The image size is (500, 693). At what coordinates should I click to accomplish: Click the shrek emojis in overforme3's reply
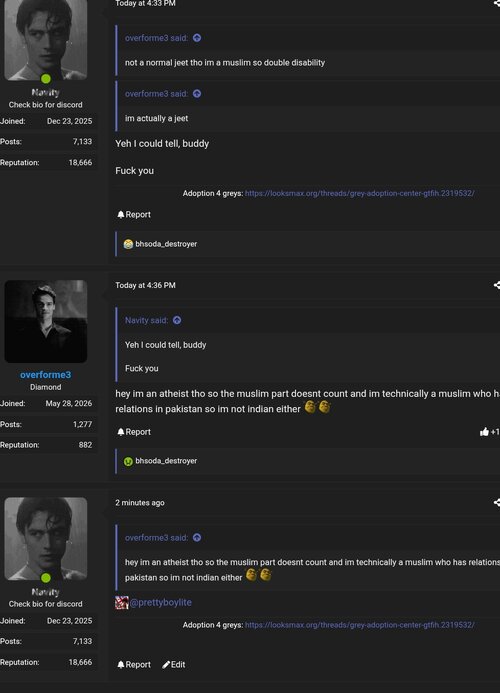(317, 407)
